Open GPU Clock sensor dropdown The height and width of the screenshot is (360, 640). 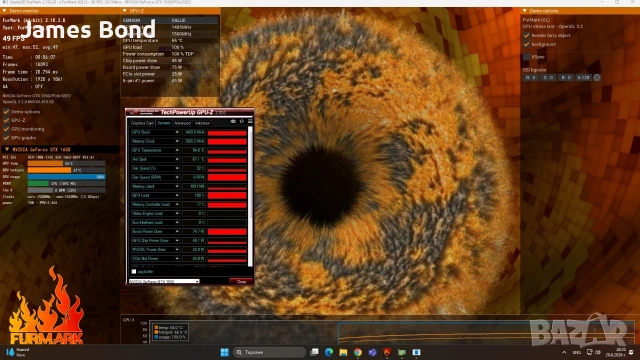click(177, 132)
